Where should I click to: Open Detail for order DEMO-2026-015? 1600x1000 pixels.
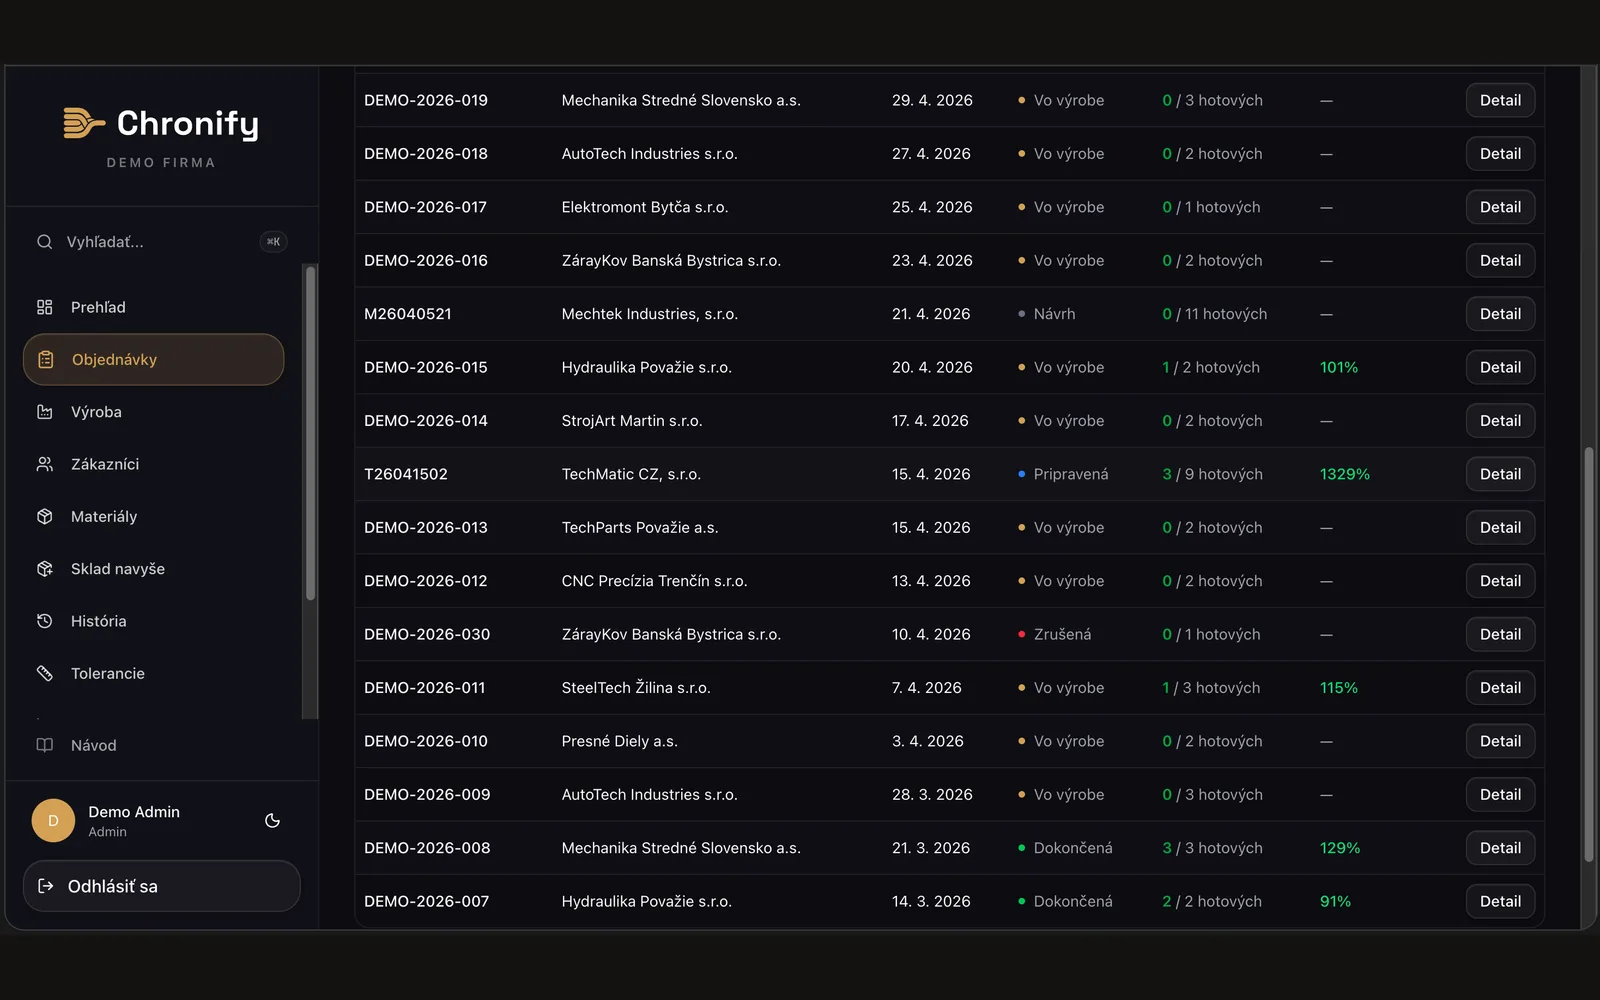(x=1500, y=367)
